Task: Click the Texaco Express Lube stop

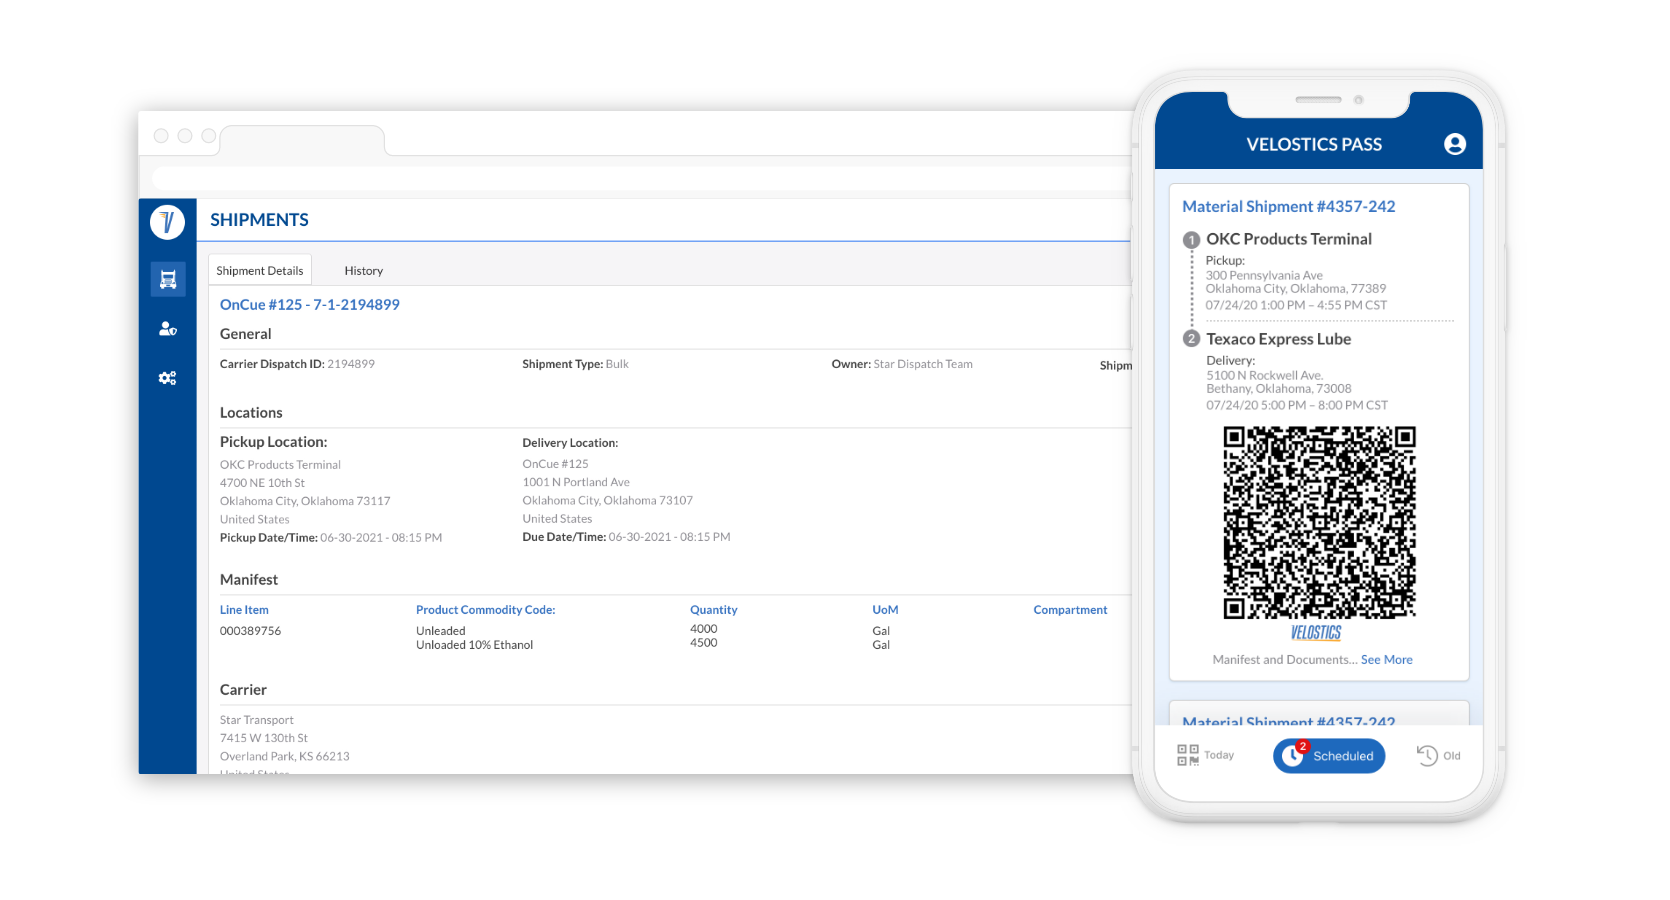Action: 1279,339
